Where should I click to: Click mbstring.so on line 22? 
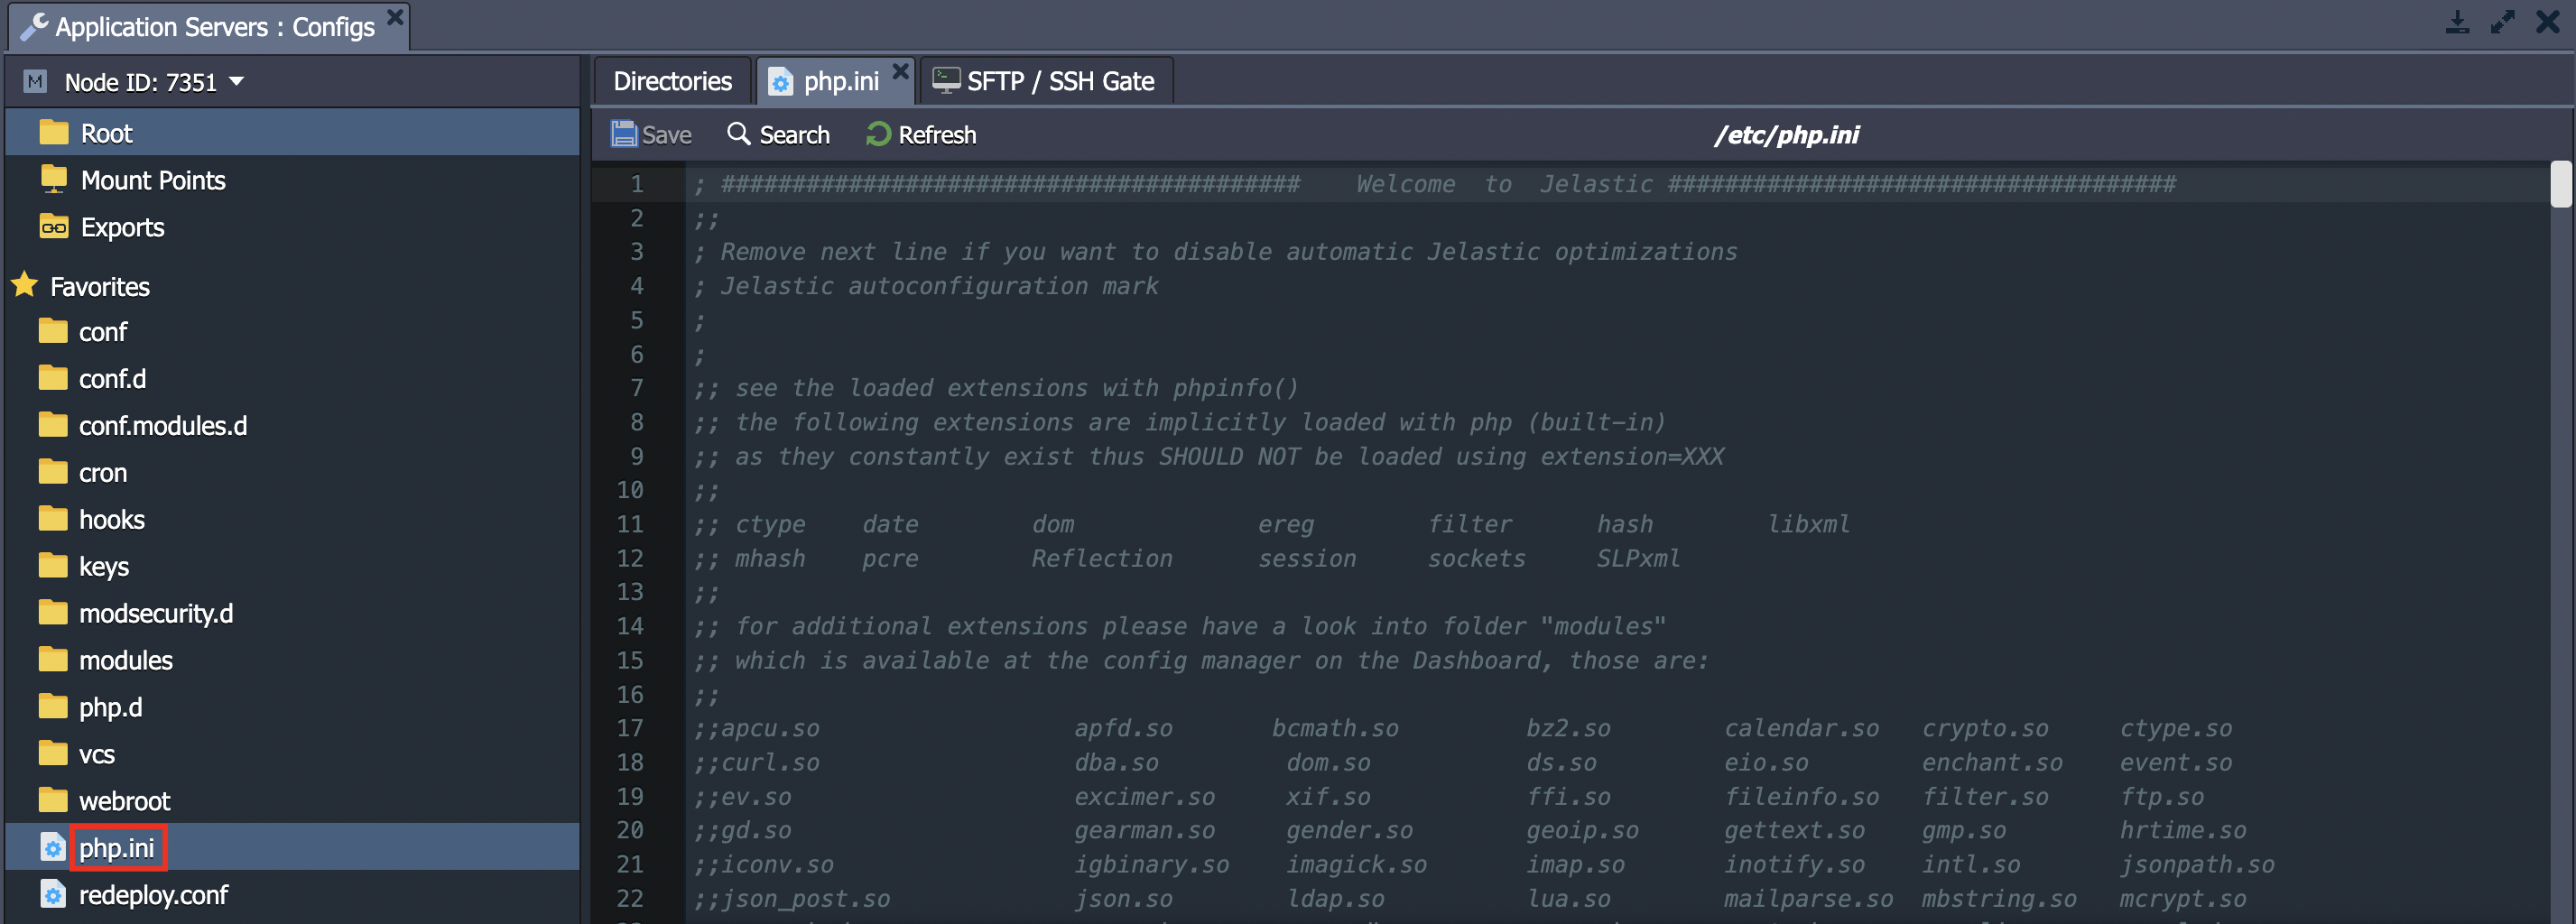1999,899
